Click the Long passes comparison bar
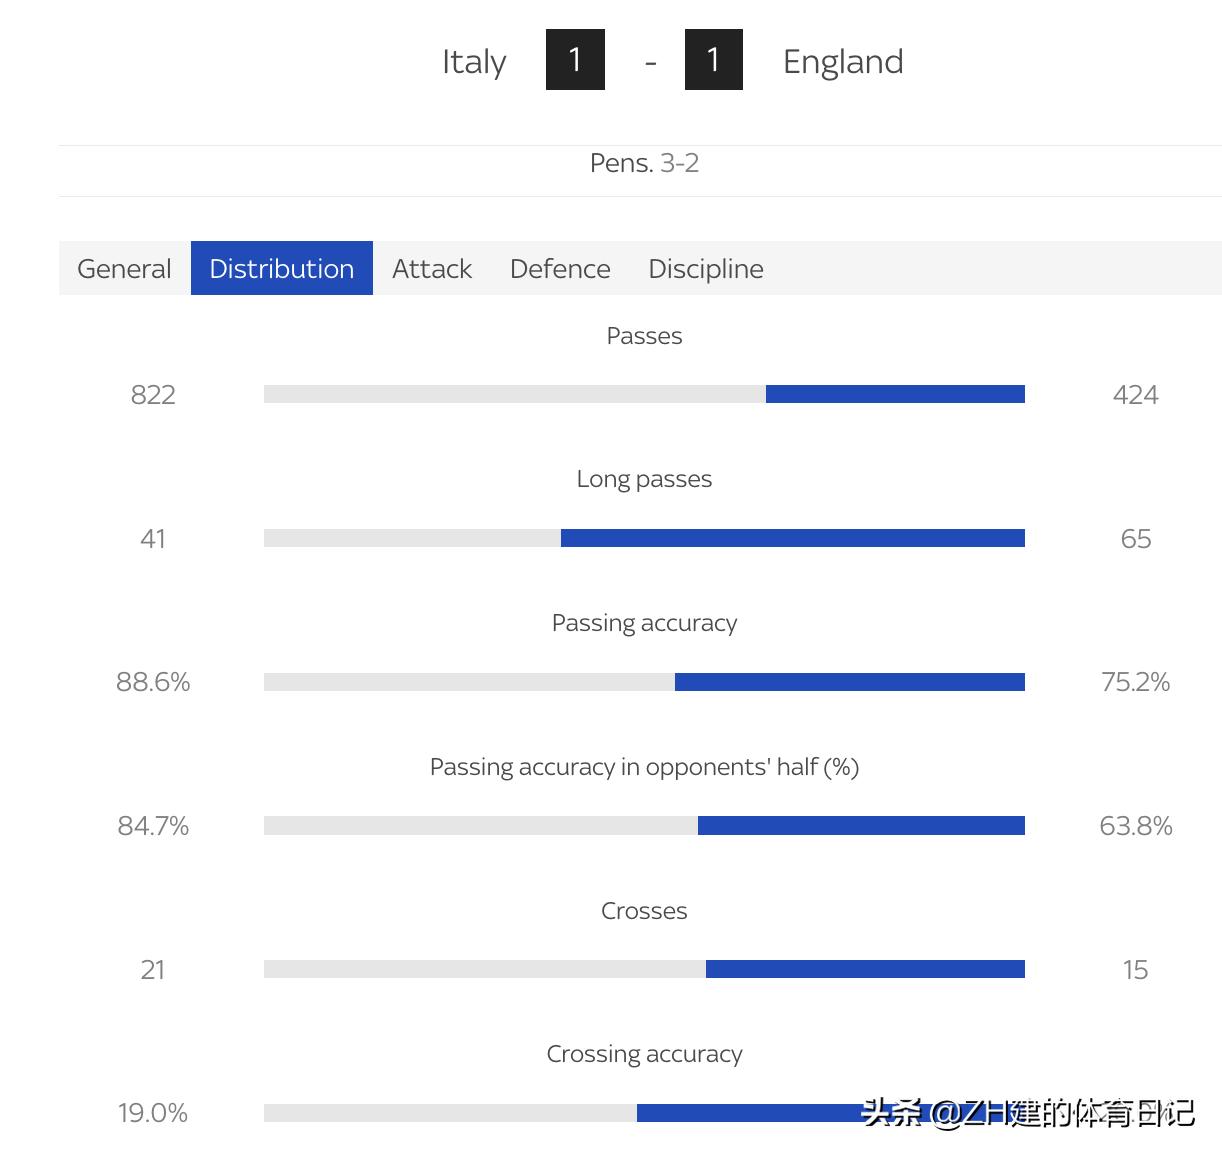Image resolution: width=1222 pixels, height=1156 pixels. [x=644, y=538]
